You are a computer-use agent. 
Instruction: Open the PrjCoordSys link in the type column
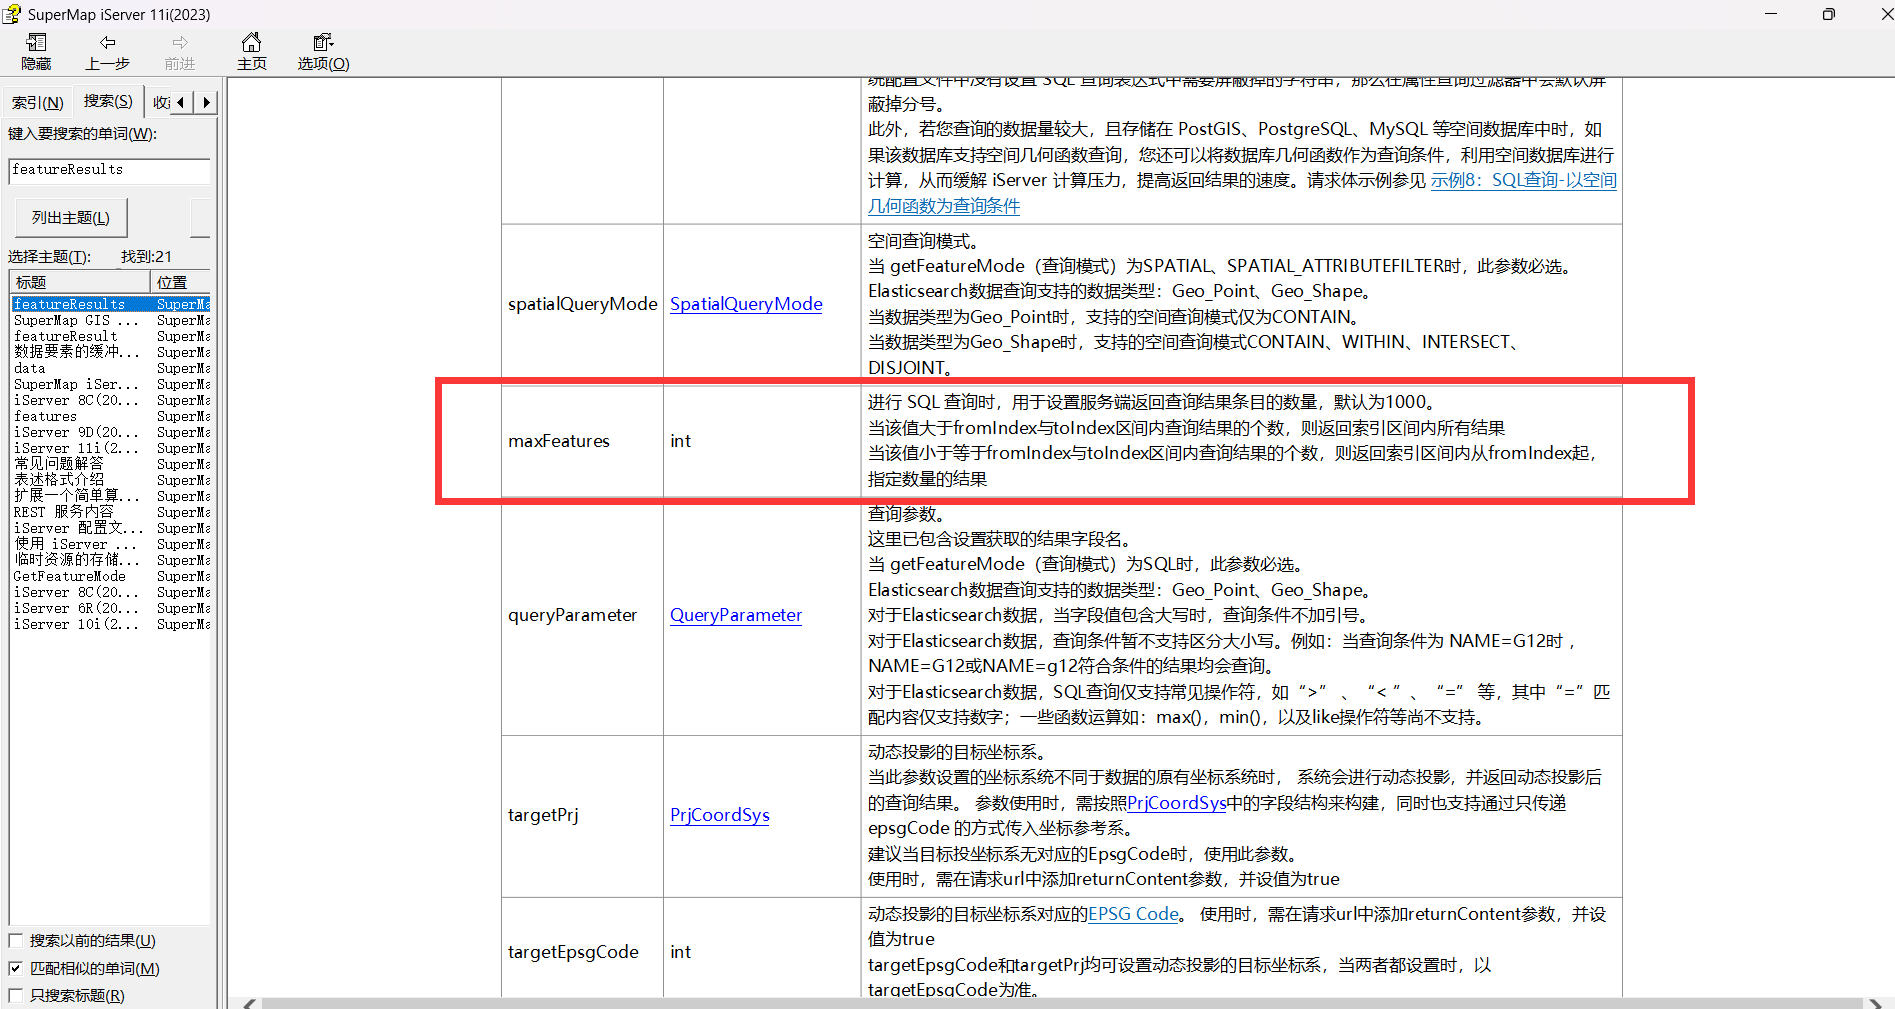(720, 815)
